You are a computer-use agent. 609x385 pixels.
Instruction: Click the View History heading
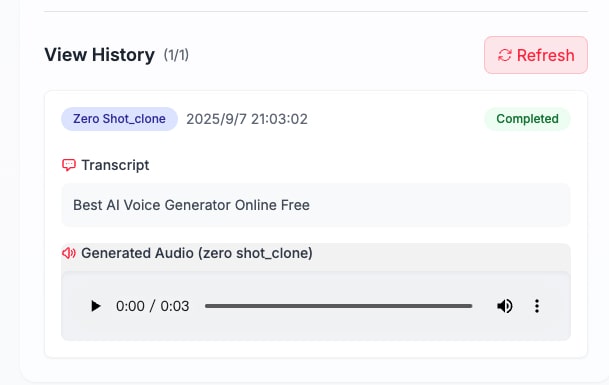click(x=99, y=55)
